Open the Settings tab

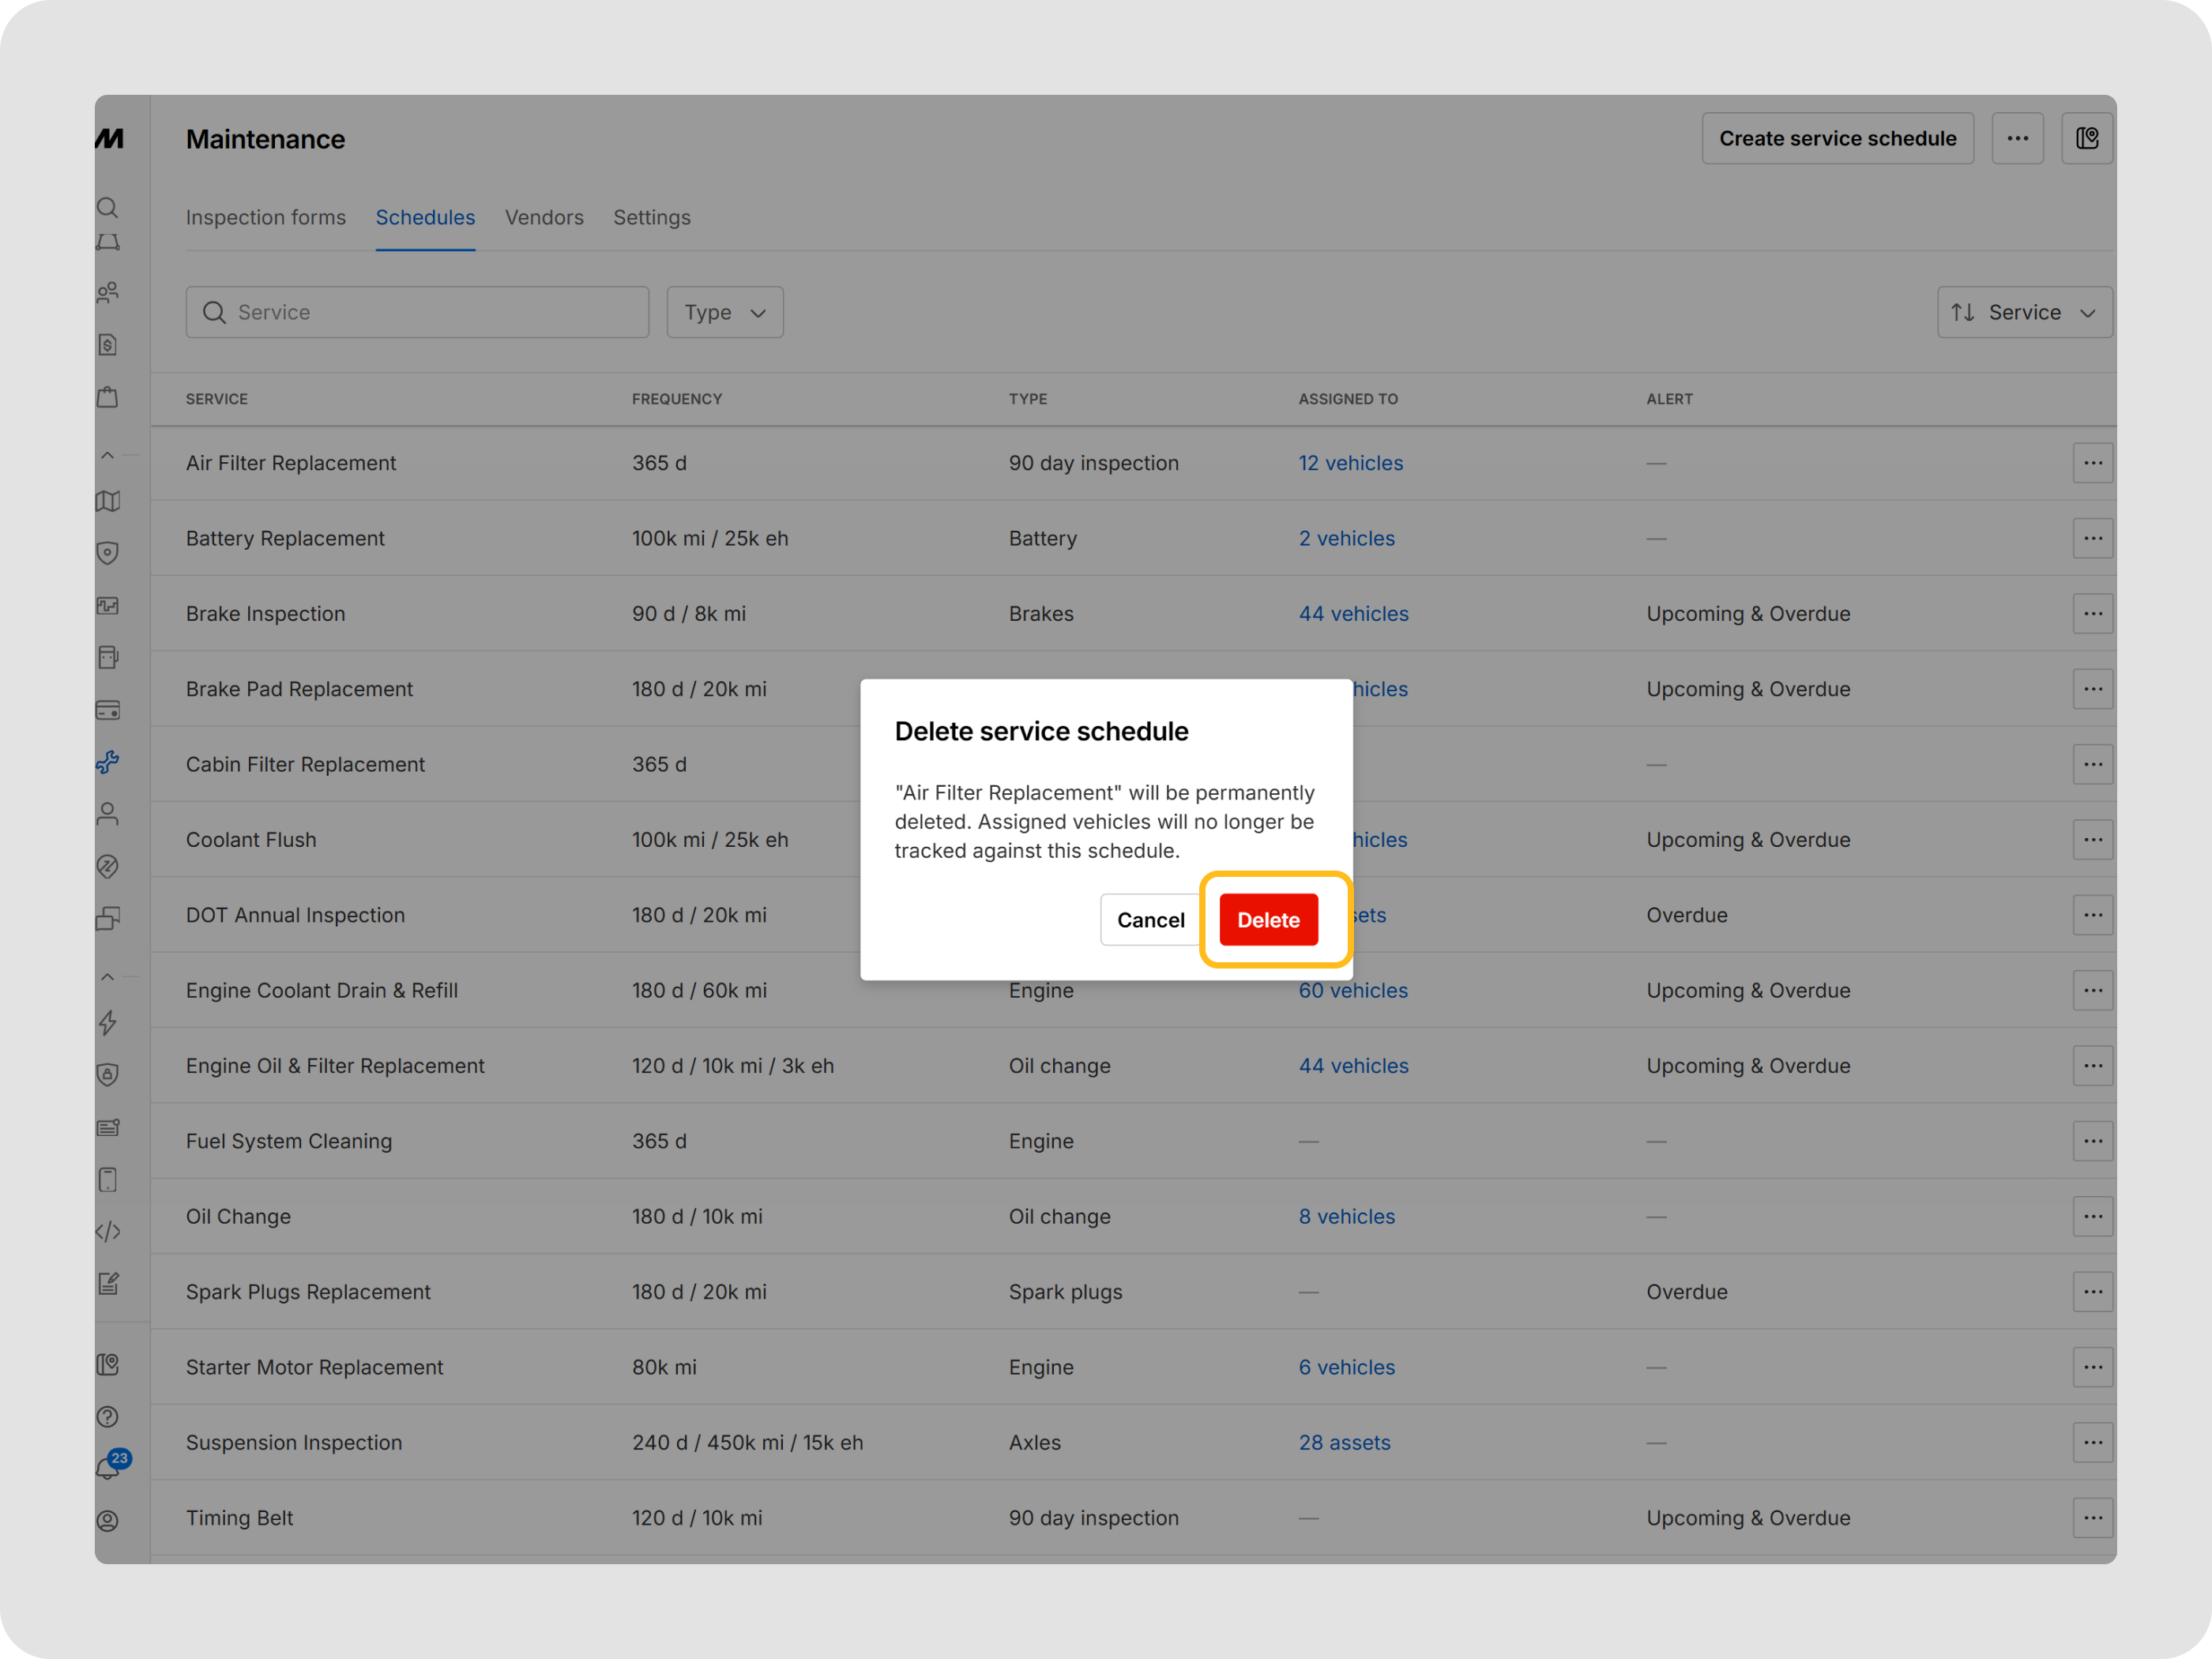652,217
